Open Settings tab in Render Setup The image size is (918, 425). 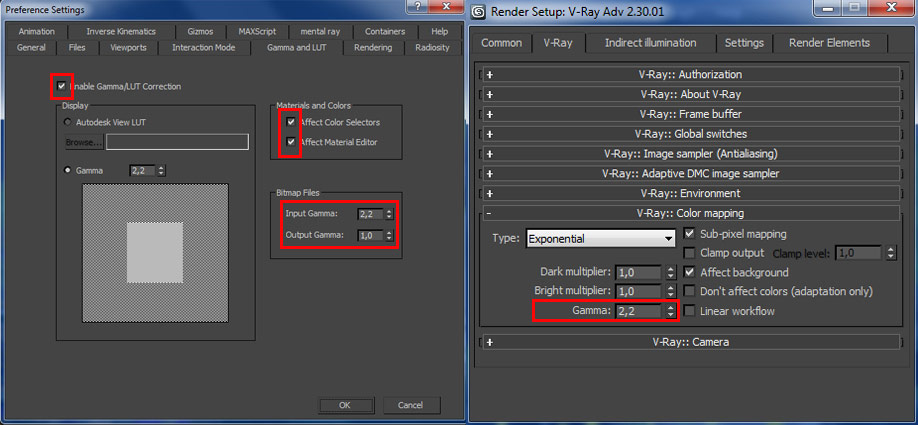click(744, 43)
